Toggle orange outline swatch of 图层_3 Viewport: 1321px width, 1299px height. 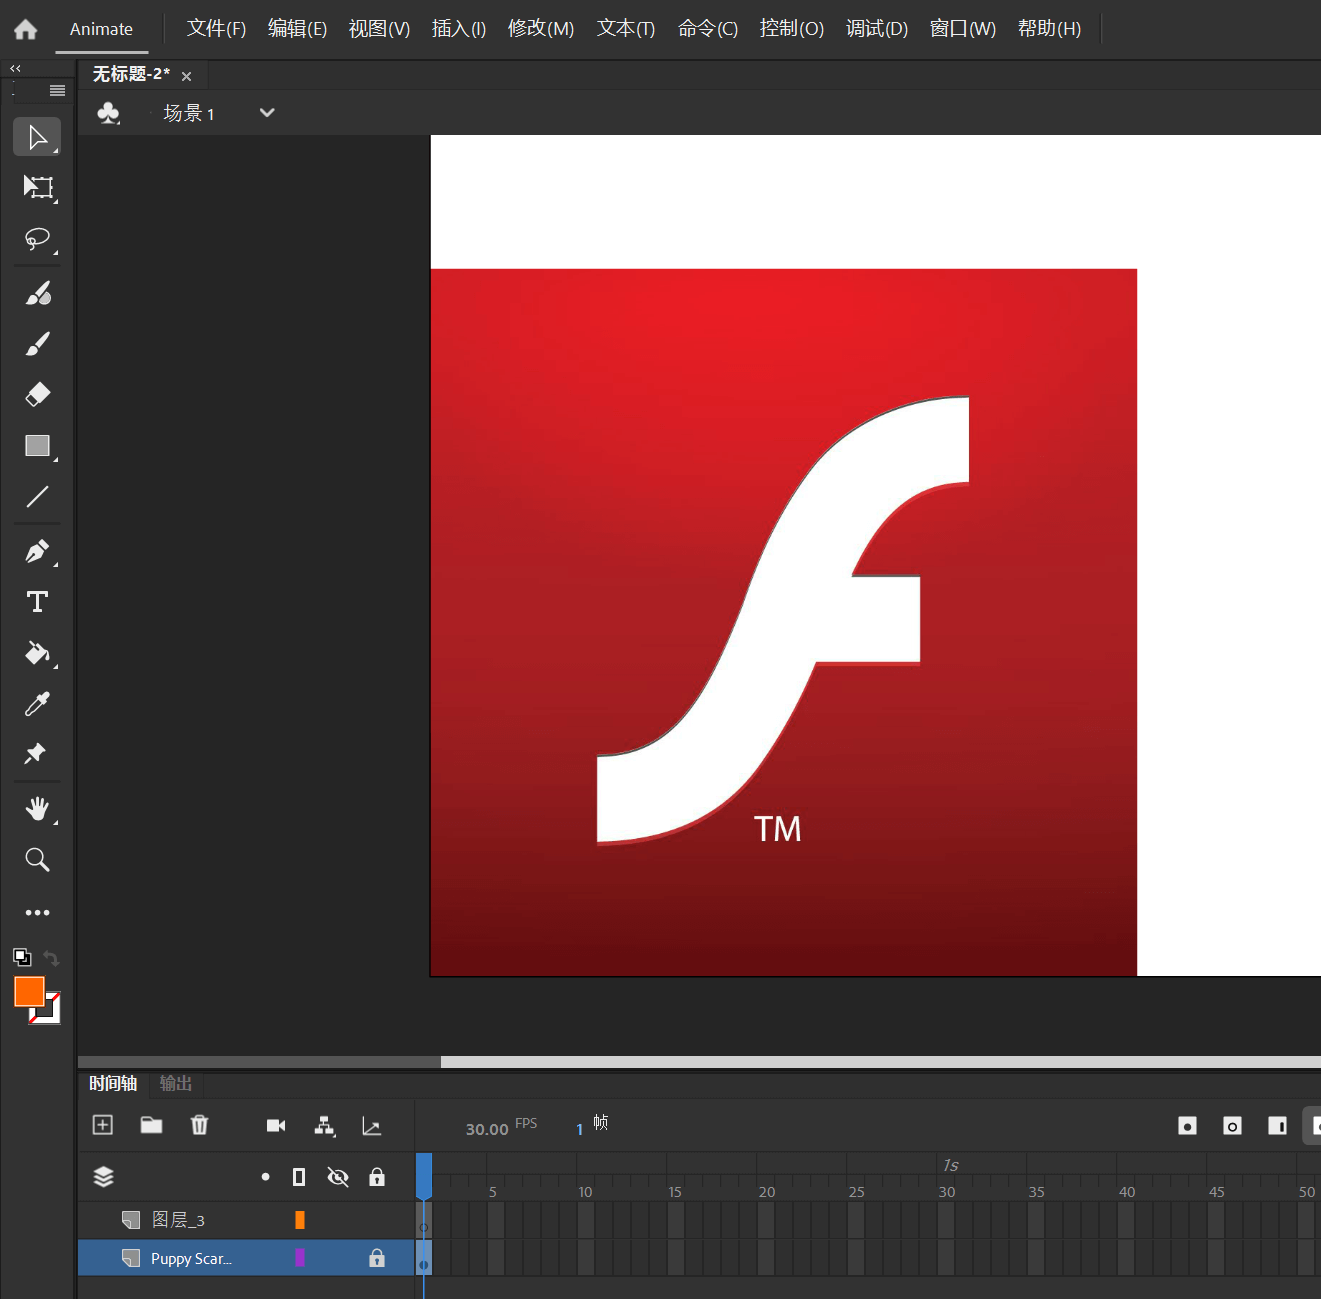(x=299, y=1220)
